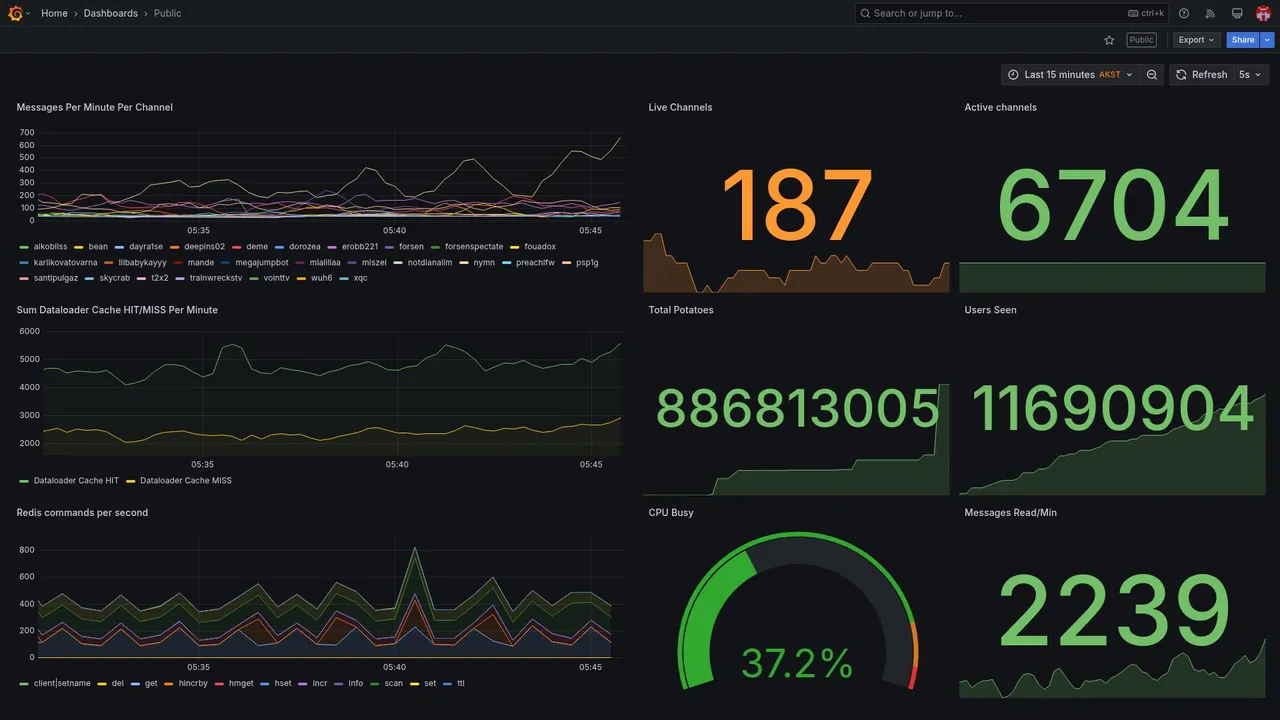Toggle the xqc series in legend
1280x720 pixels.
360,278
